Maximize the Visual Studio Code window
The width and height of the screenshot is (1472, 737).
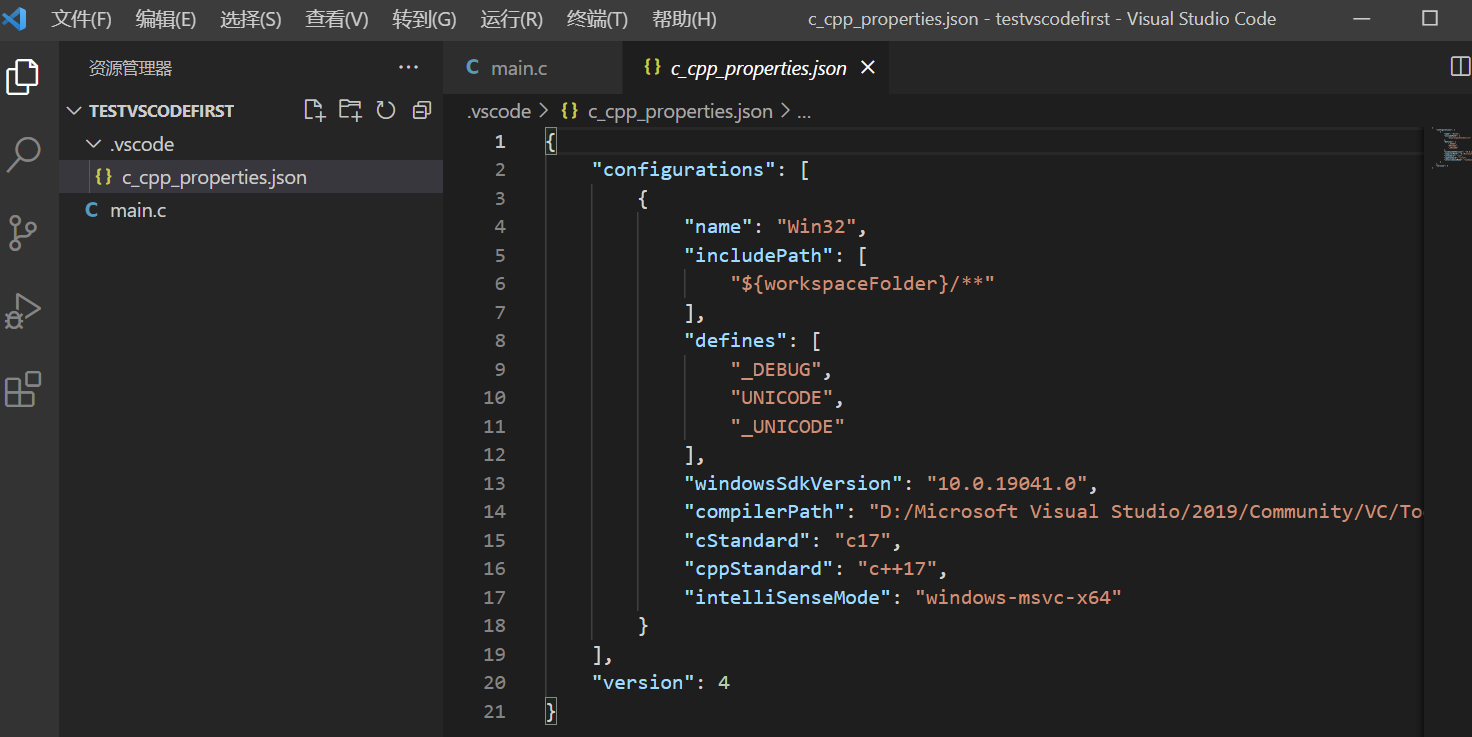click(x=1429, y=18)
